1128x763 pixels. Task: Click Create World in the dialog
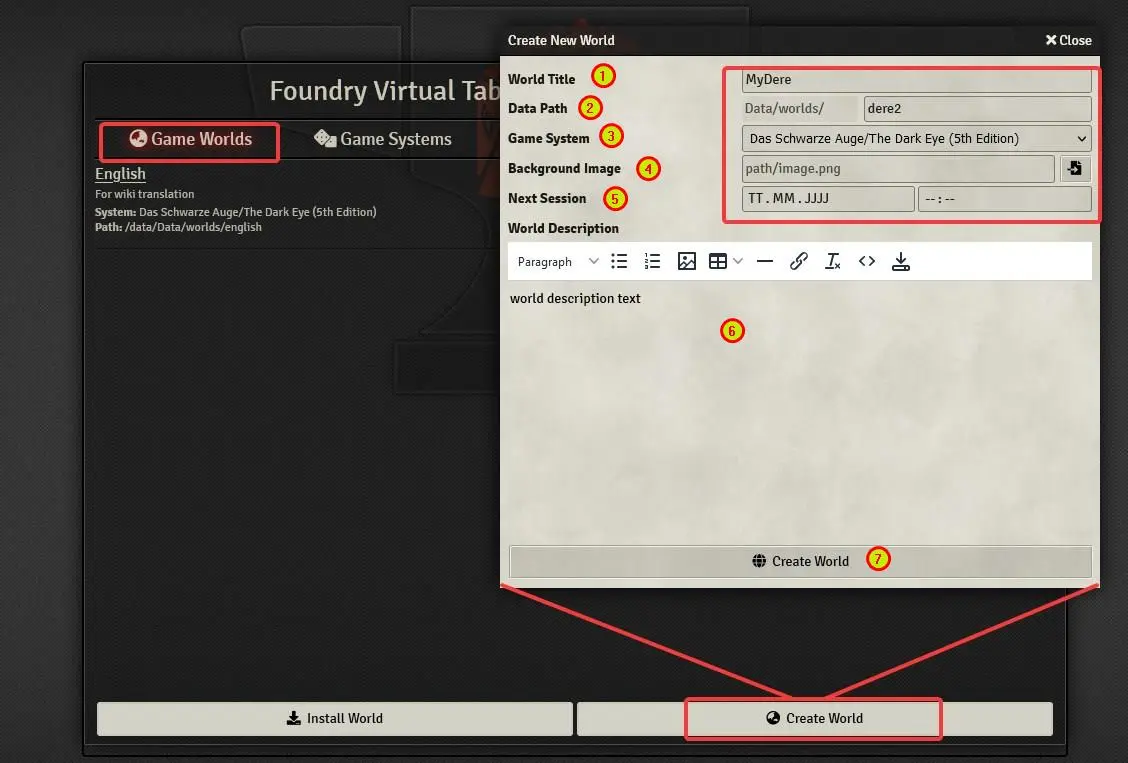[800, 561]
